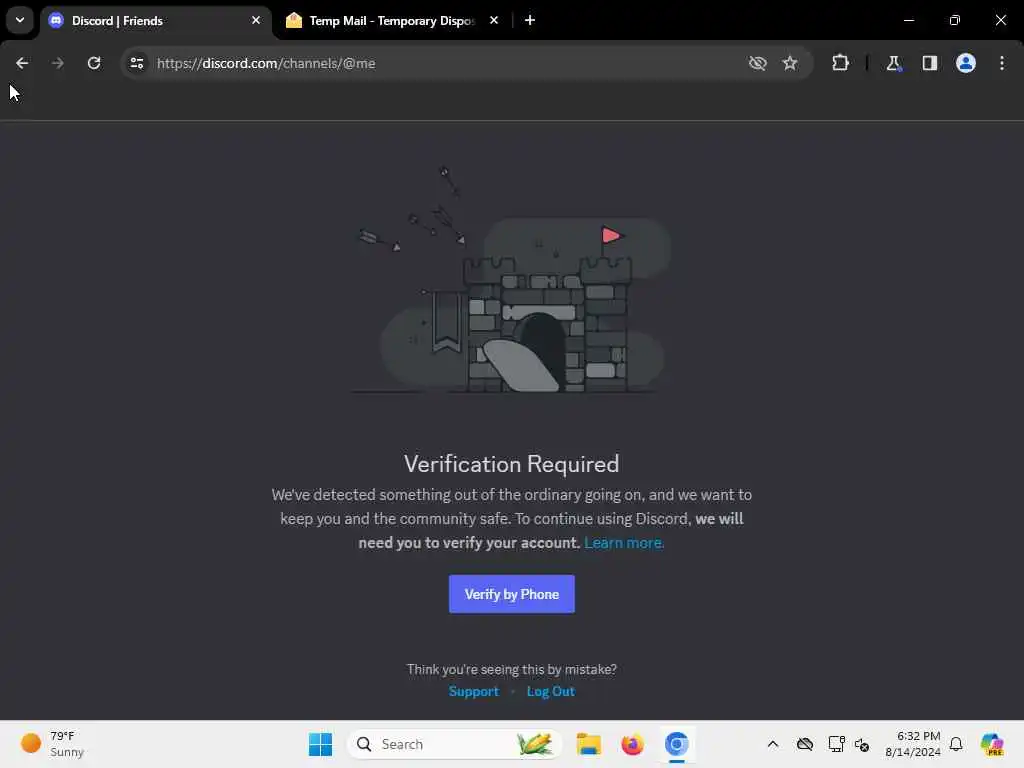Click the taskbar Search box
The width and height of the screenshot is (1024, 768).
point(455,744)
